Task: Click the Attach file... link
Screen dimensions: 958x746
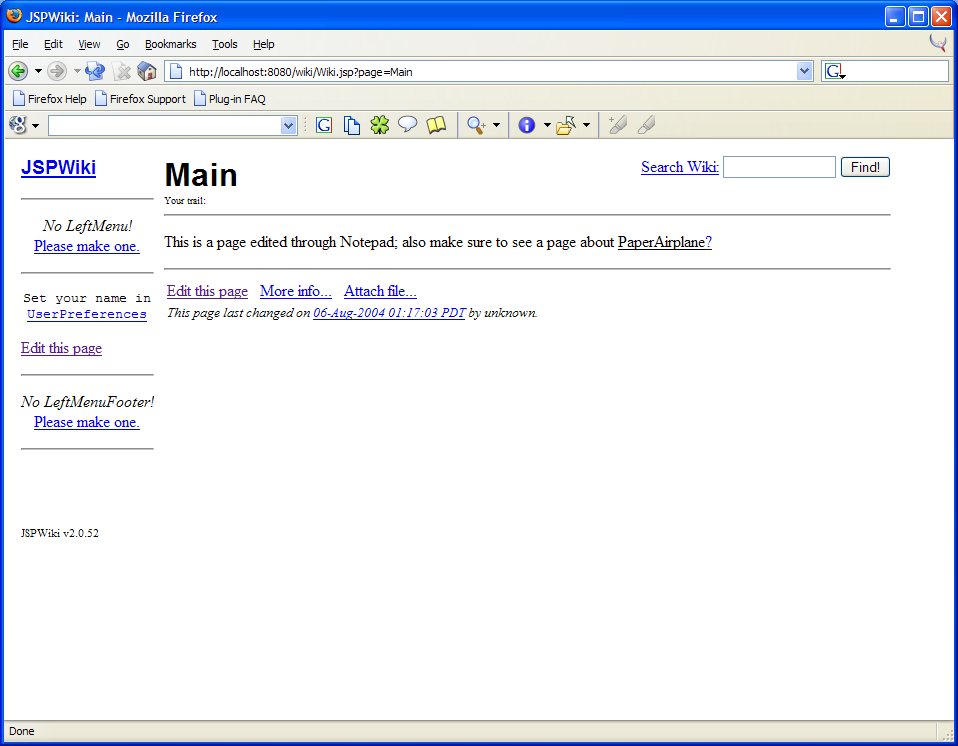Action: tap(380, 291)
